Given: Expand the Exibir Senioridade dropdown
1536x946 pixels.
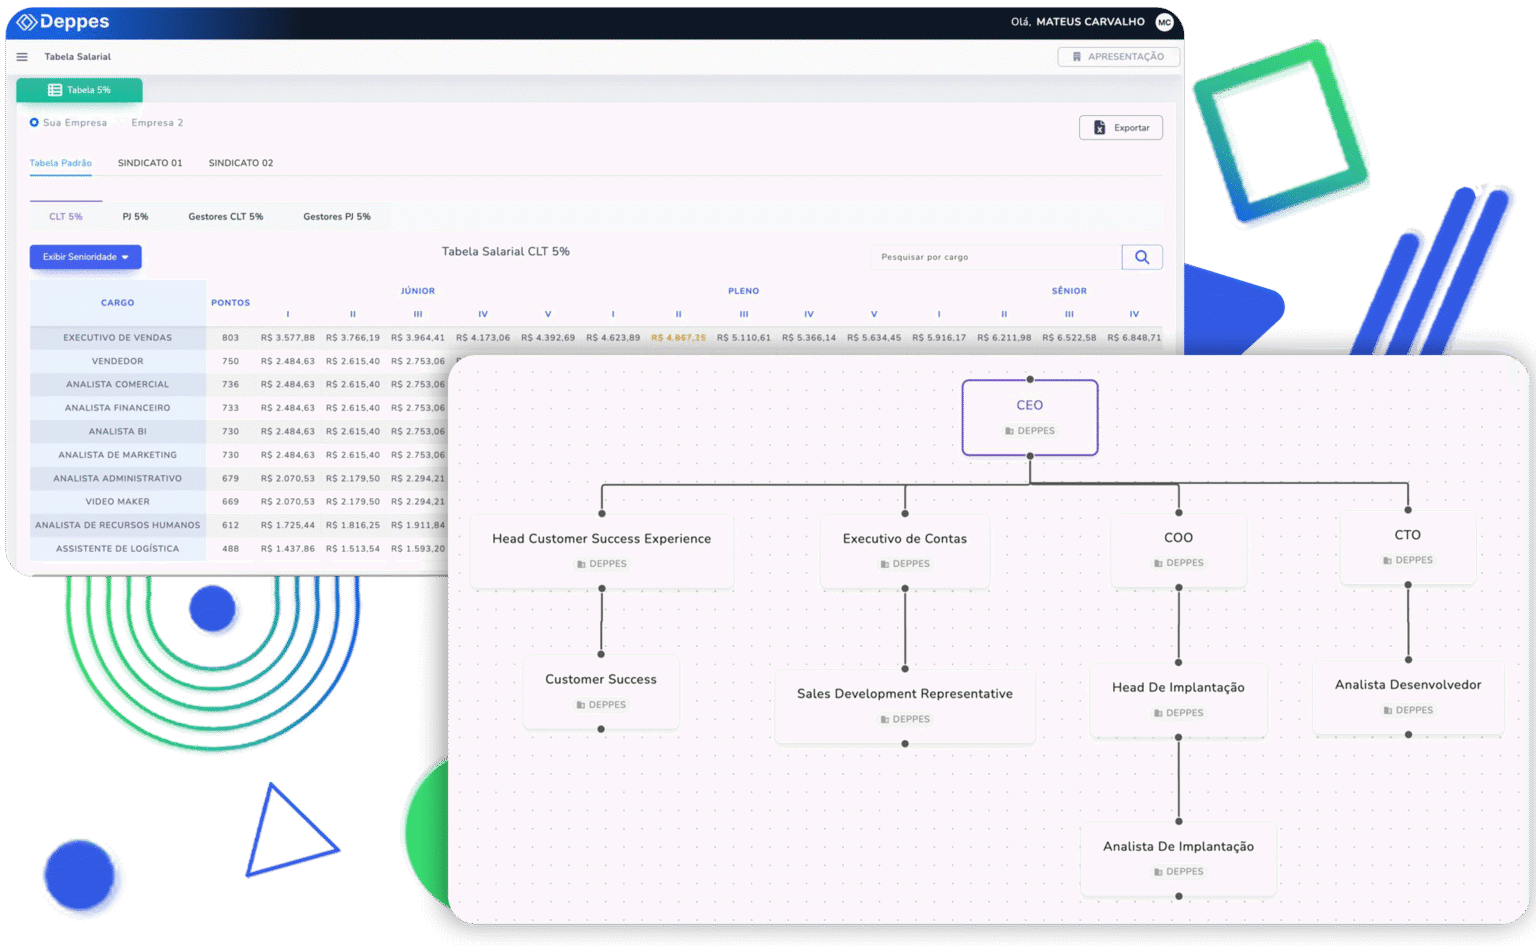Looking at the screenshot, I should pyautogui.click(x=85, y=257).
